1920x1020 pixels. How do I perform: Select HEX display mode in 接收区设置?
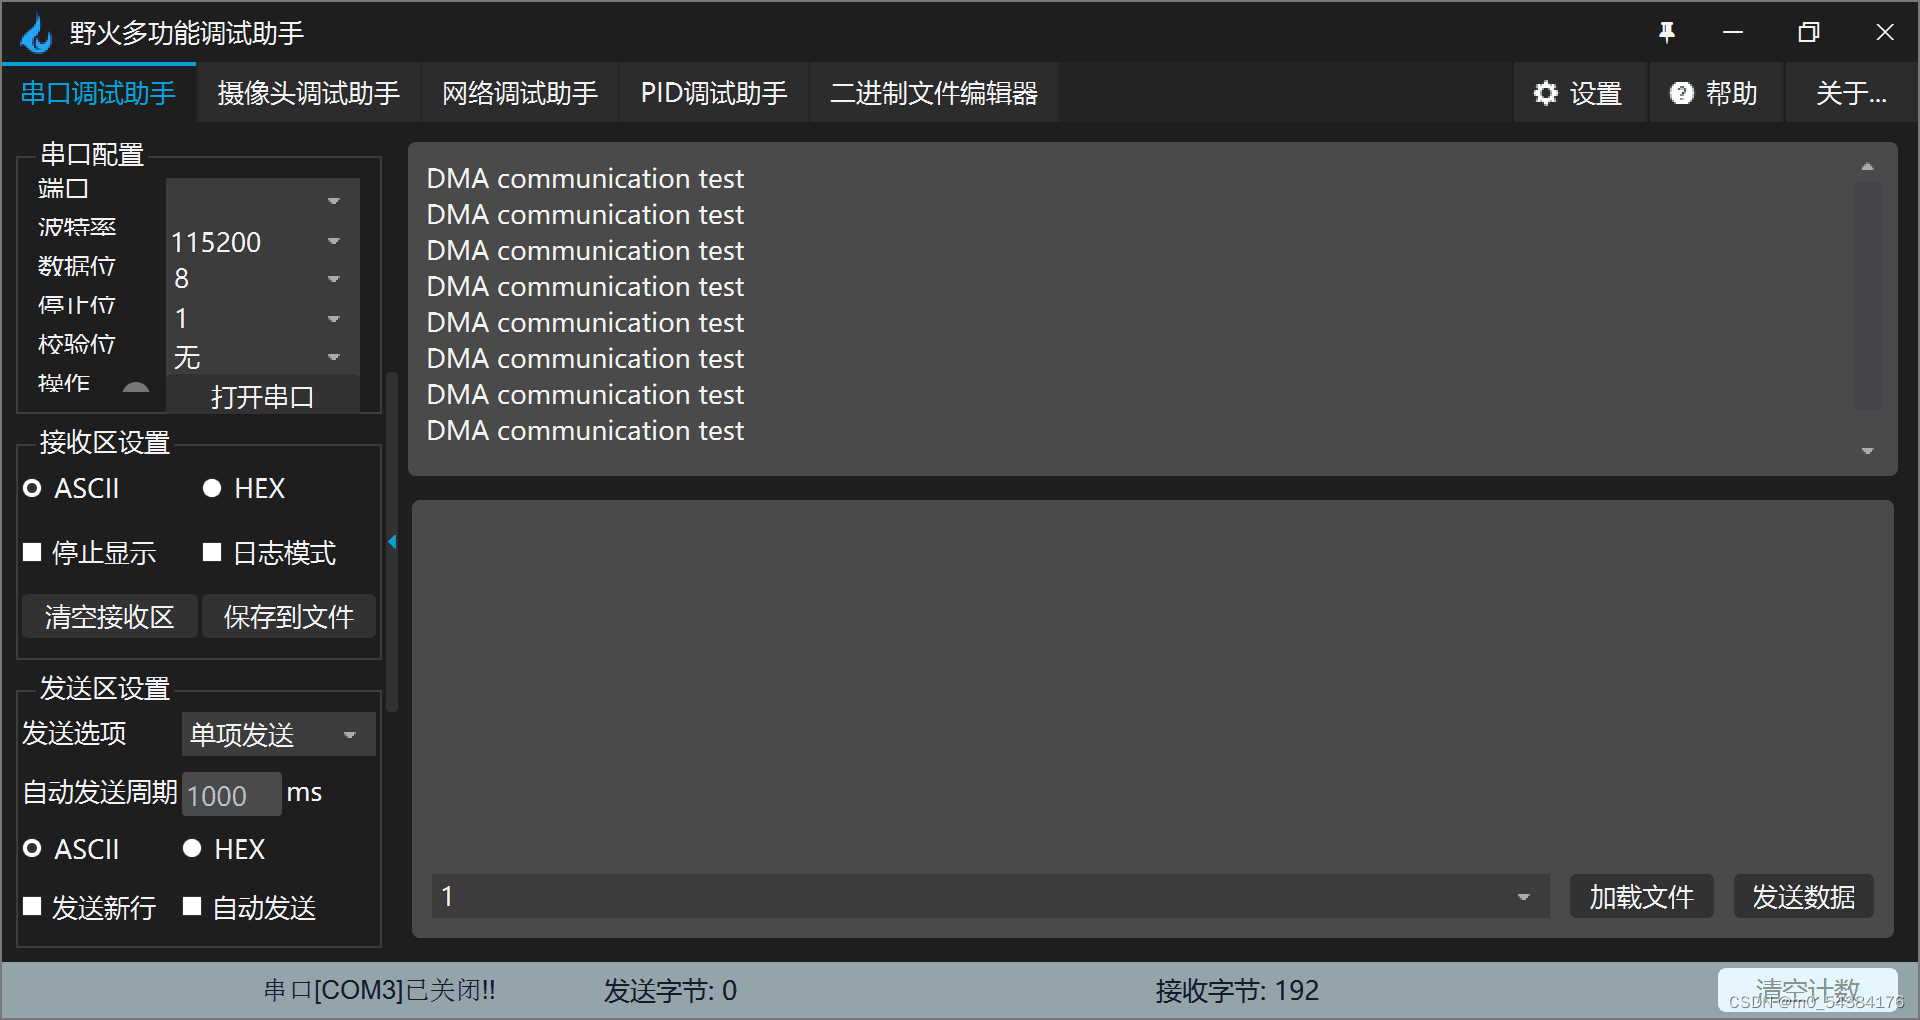point(212,488)
